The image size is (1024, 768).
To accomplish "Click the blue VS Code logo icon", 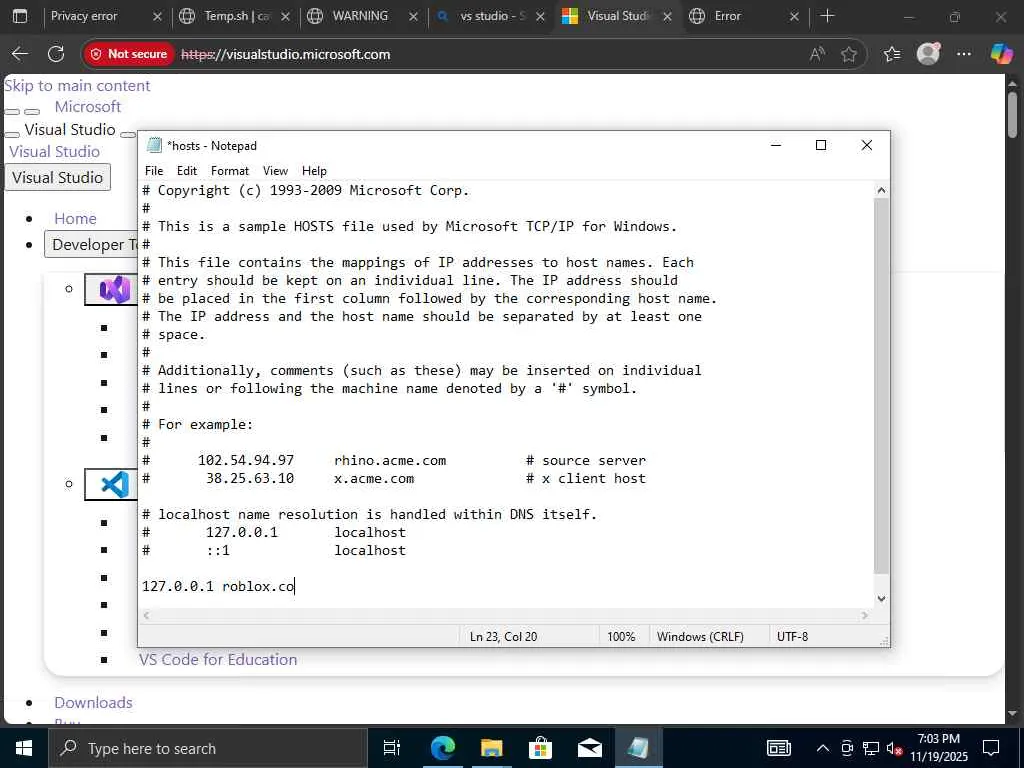I will click(x=114, y=485).
